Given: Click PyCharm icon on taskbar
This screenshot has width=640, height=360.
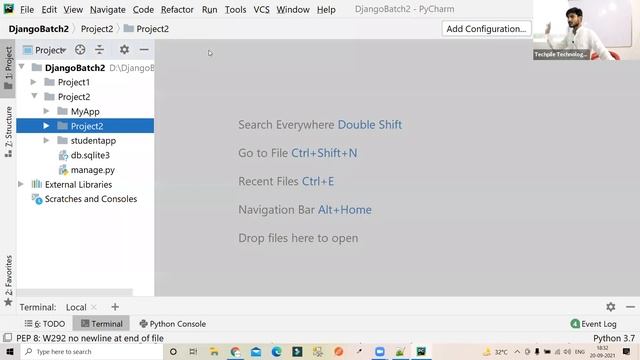Looking at the screenshot, I should tap(421, 351).
